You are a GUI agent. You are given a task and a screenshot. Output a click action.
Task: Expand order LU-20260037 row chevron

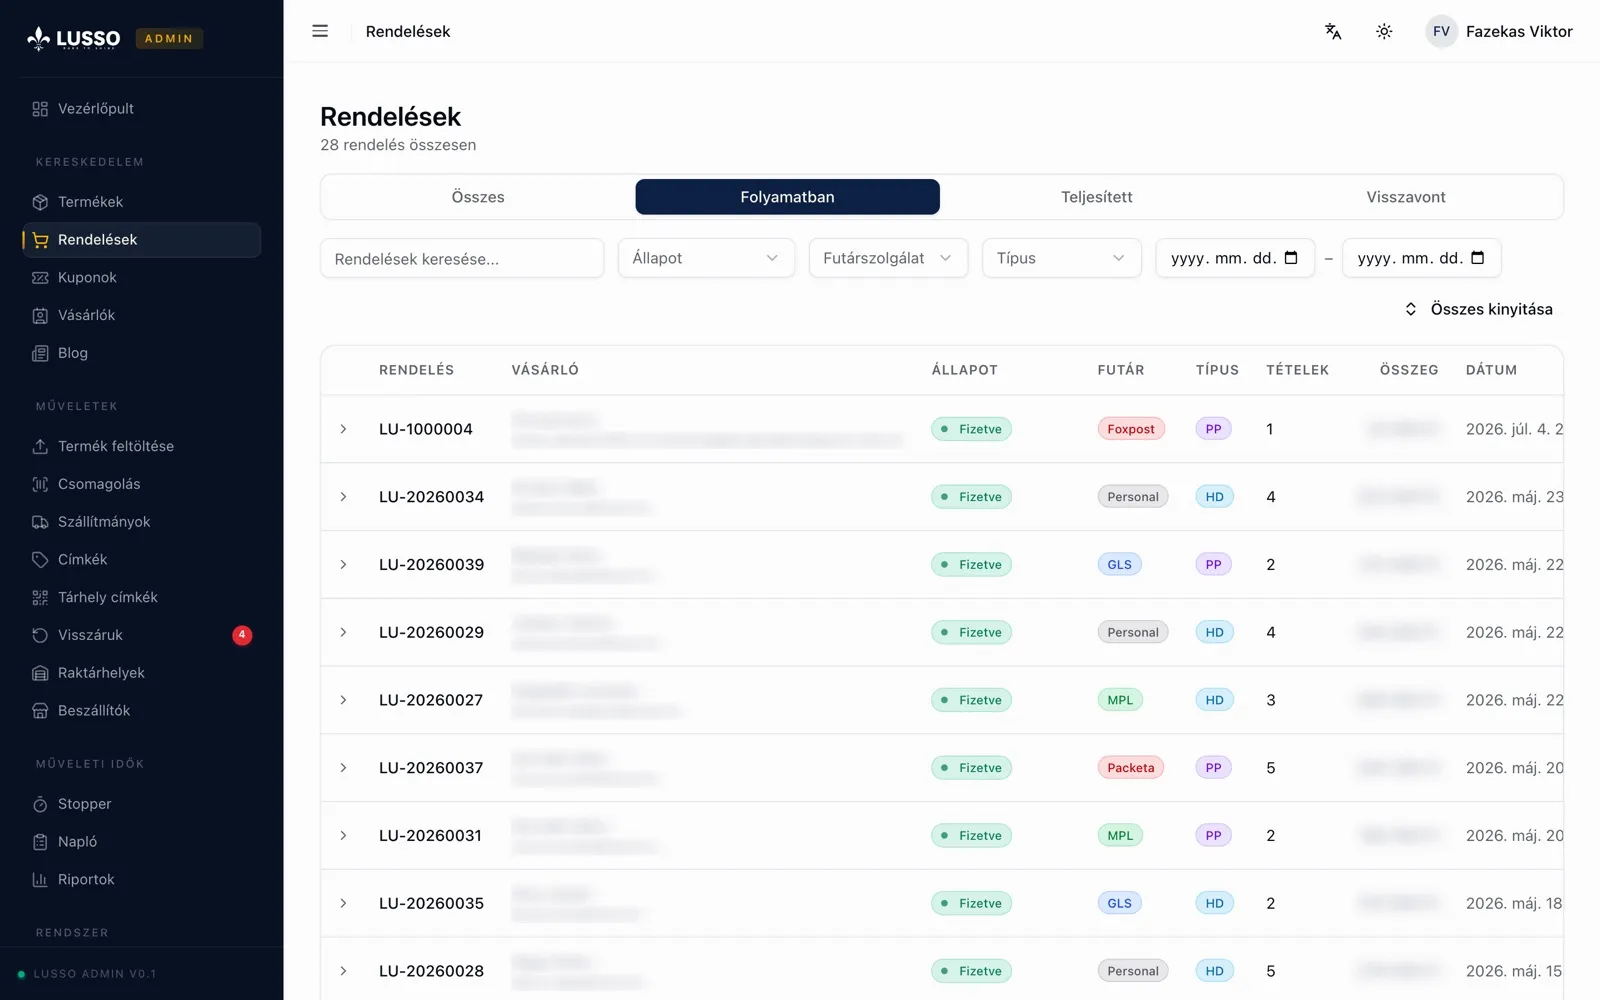[x=343, y=768]
